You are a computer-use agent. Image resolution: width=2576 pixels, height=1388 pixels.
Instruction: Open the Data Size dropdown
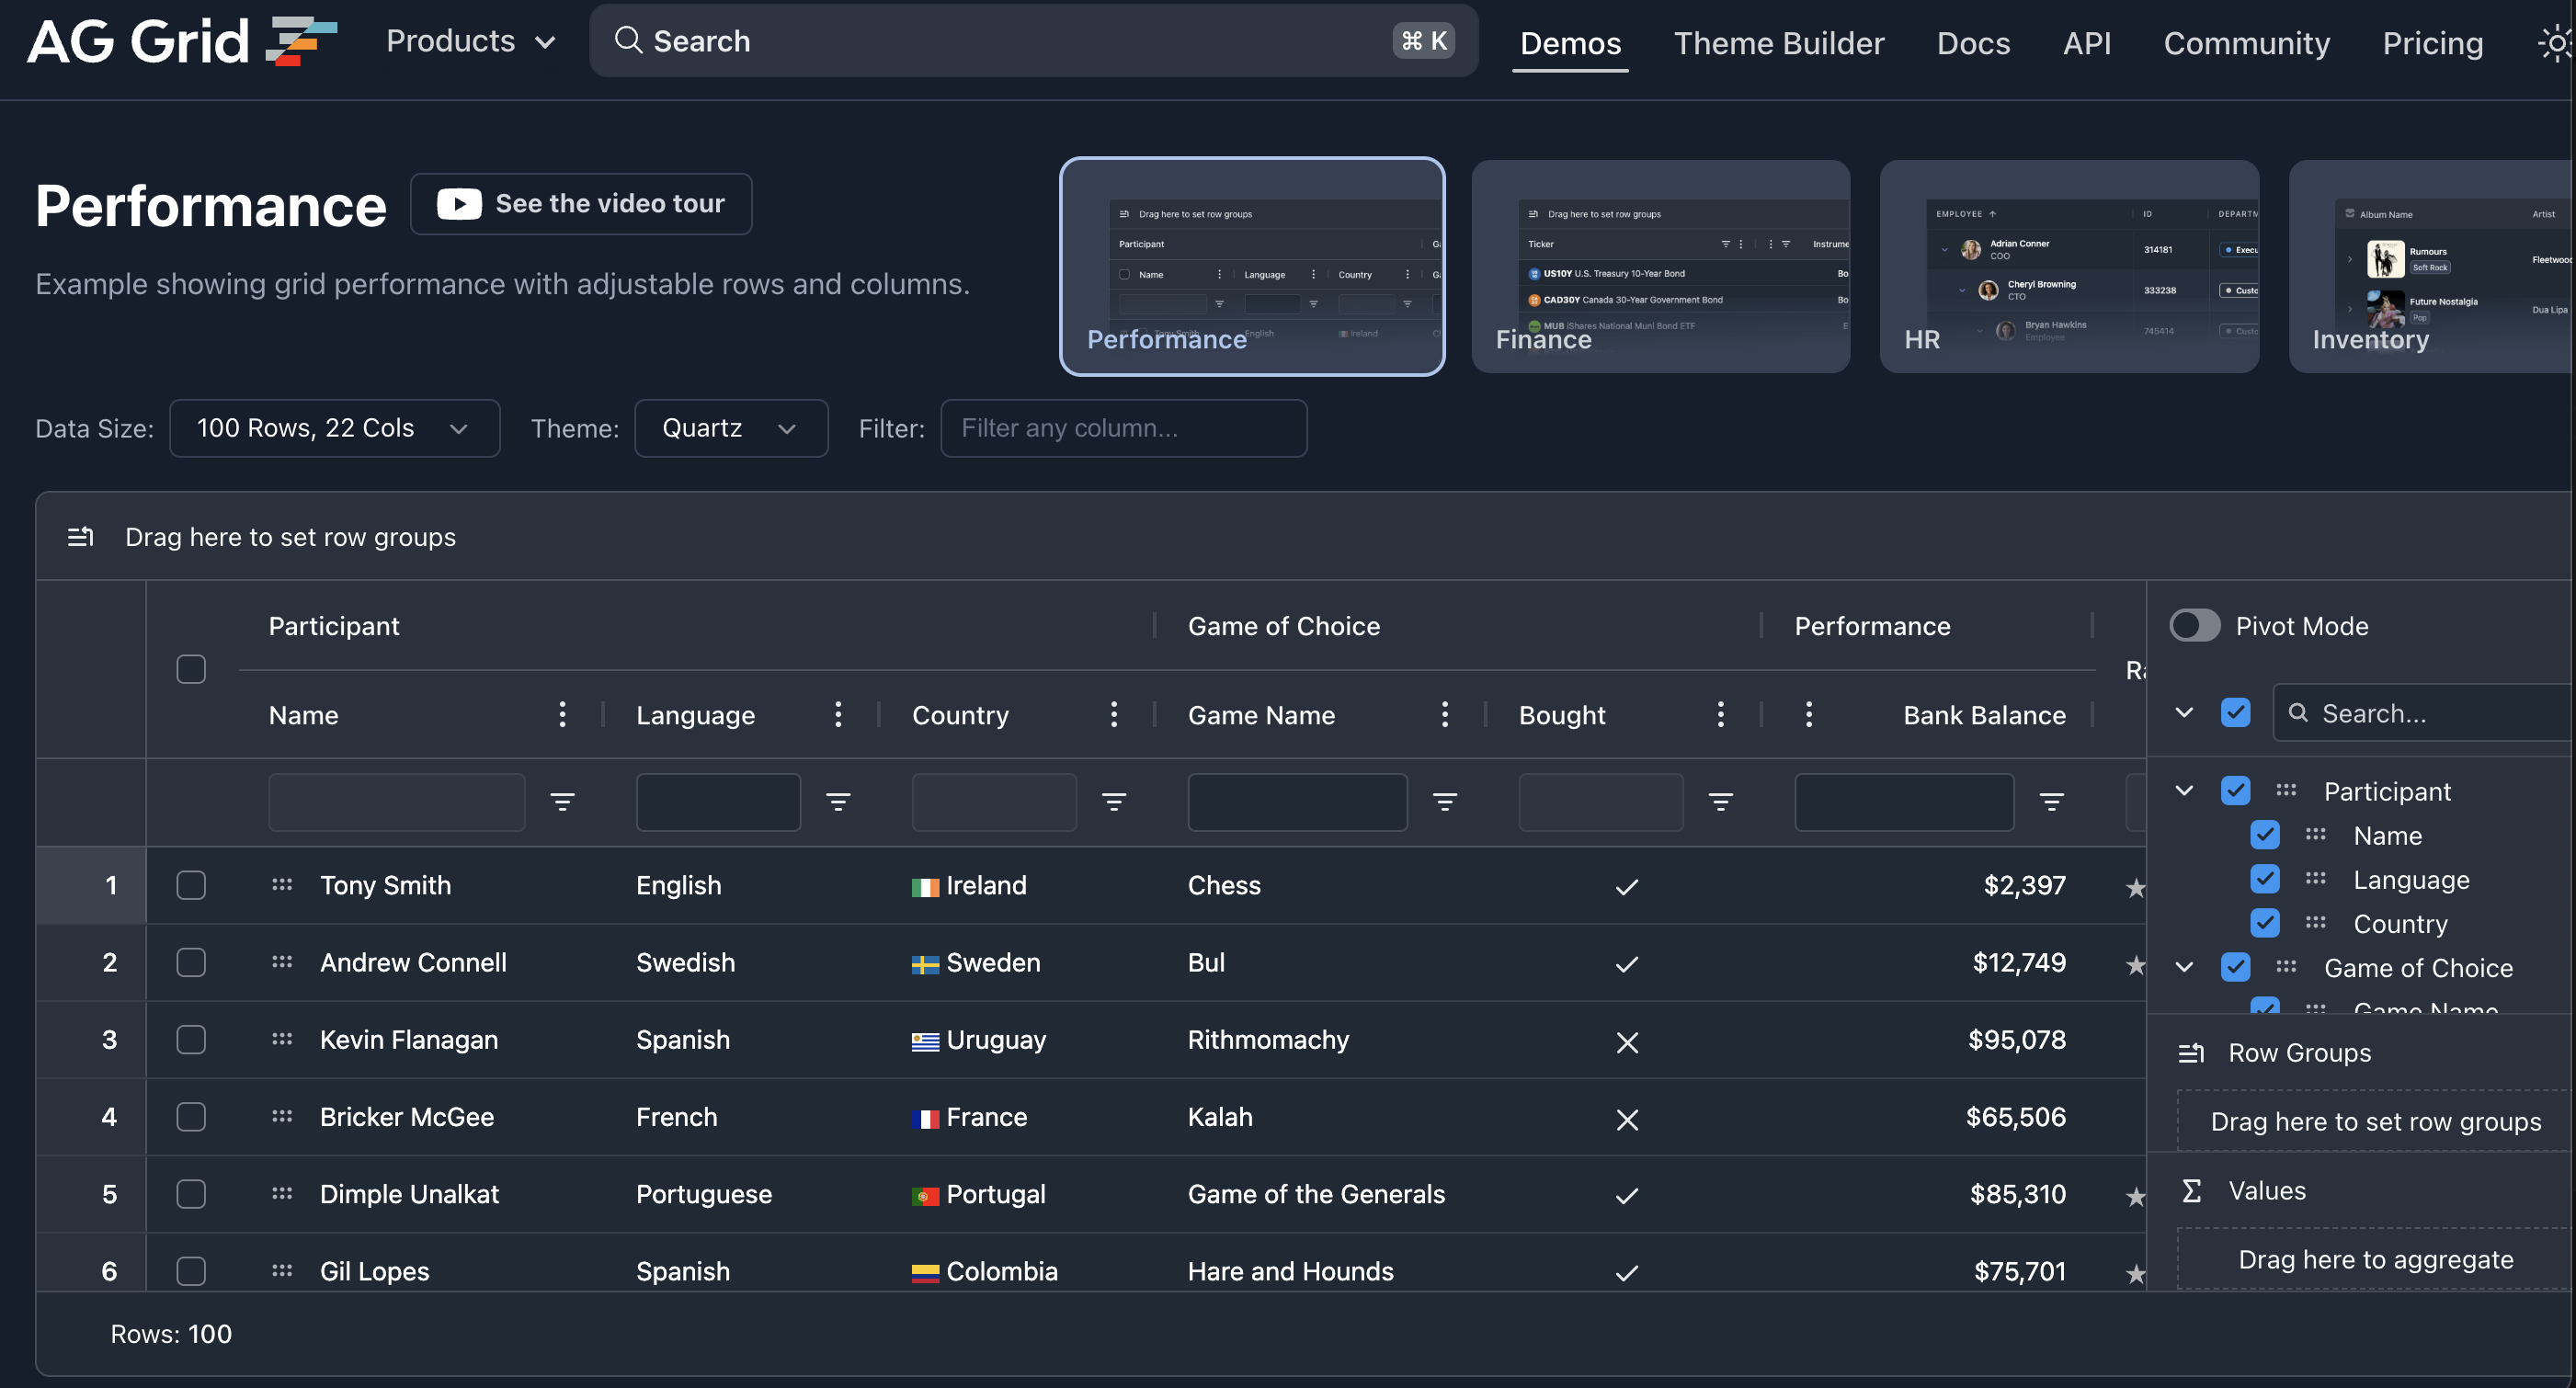click(334, 428)
